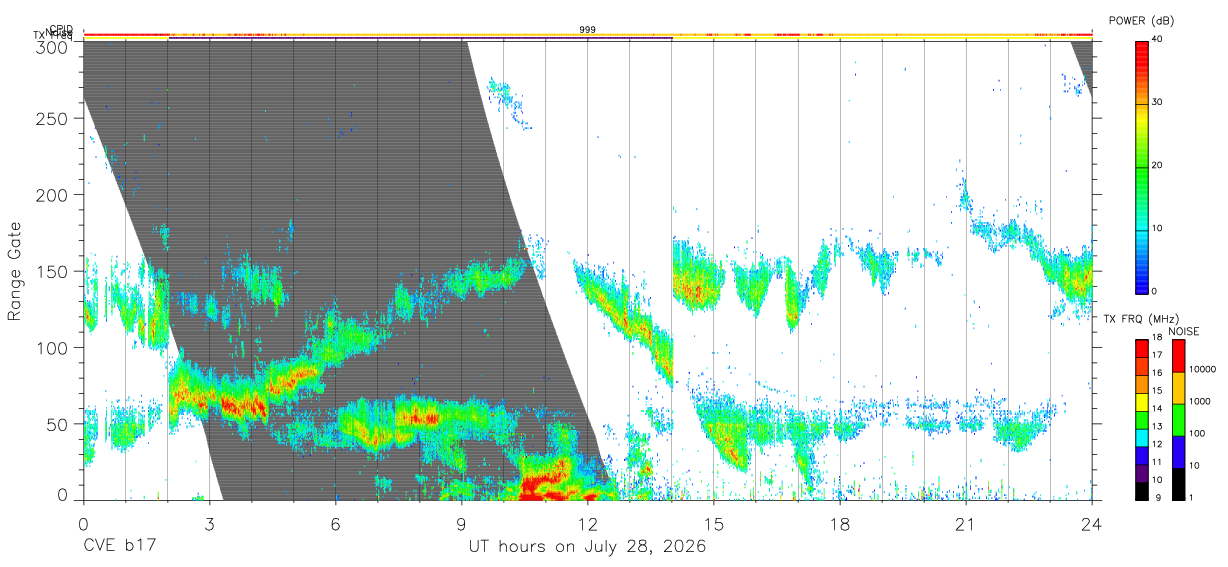
Task: Click the CVE b17 radar label
Action: [x=119, y=547]
